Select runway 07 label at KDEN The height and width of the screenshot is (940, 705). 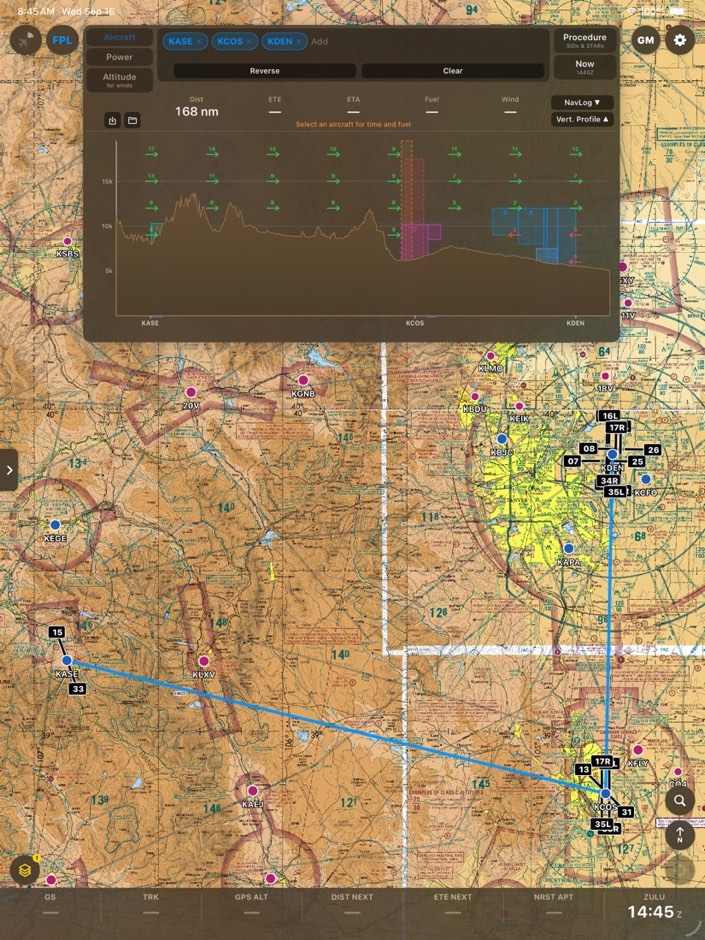tap(573, 461)
